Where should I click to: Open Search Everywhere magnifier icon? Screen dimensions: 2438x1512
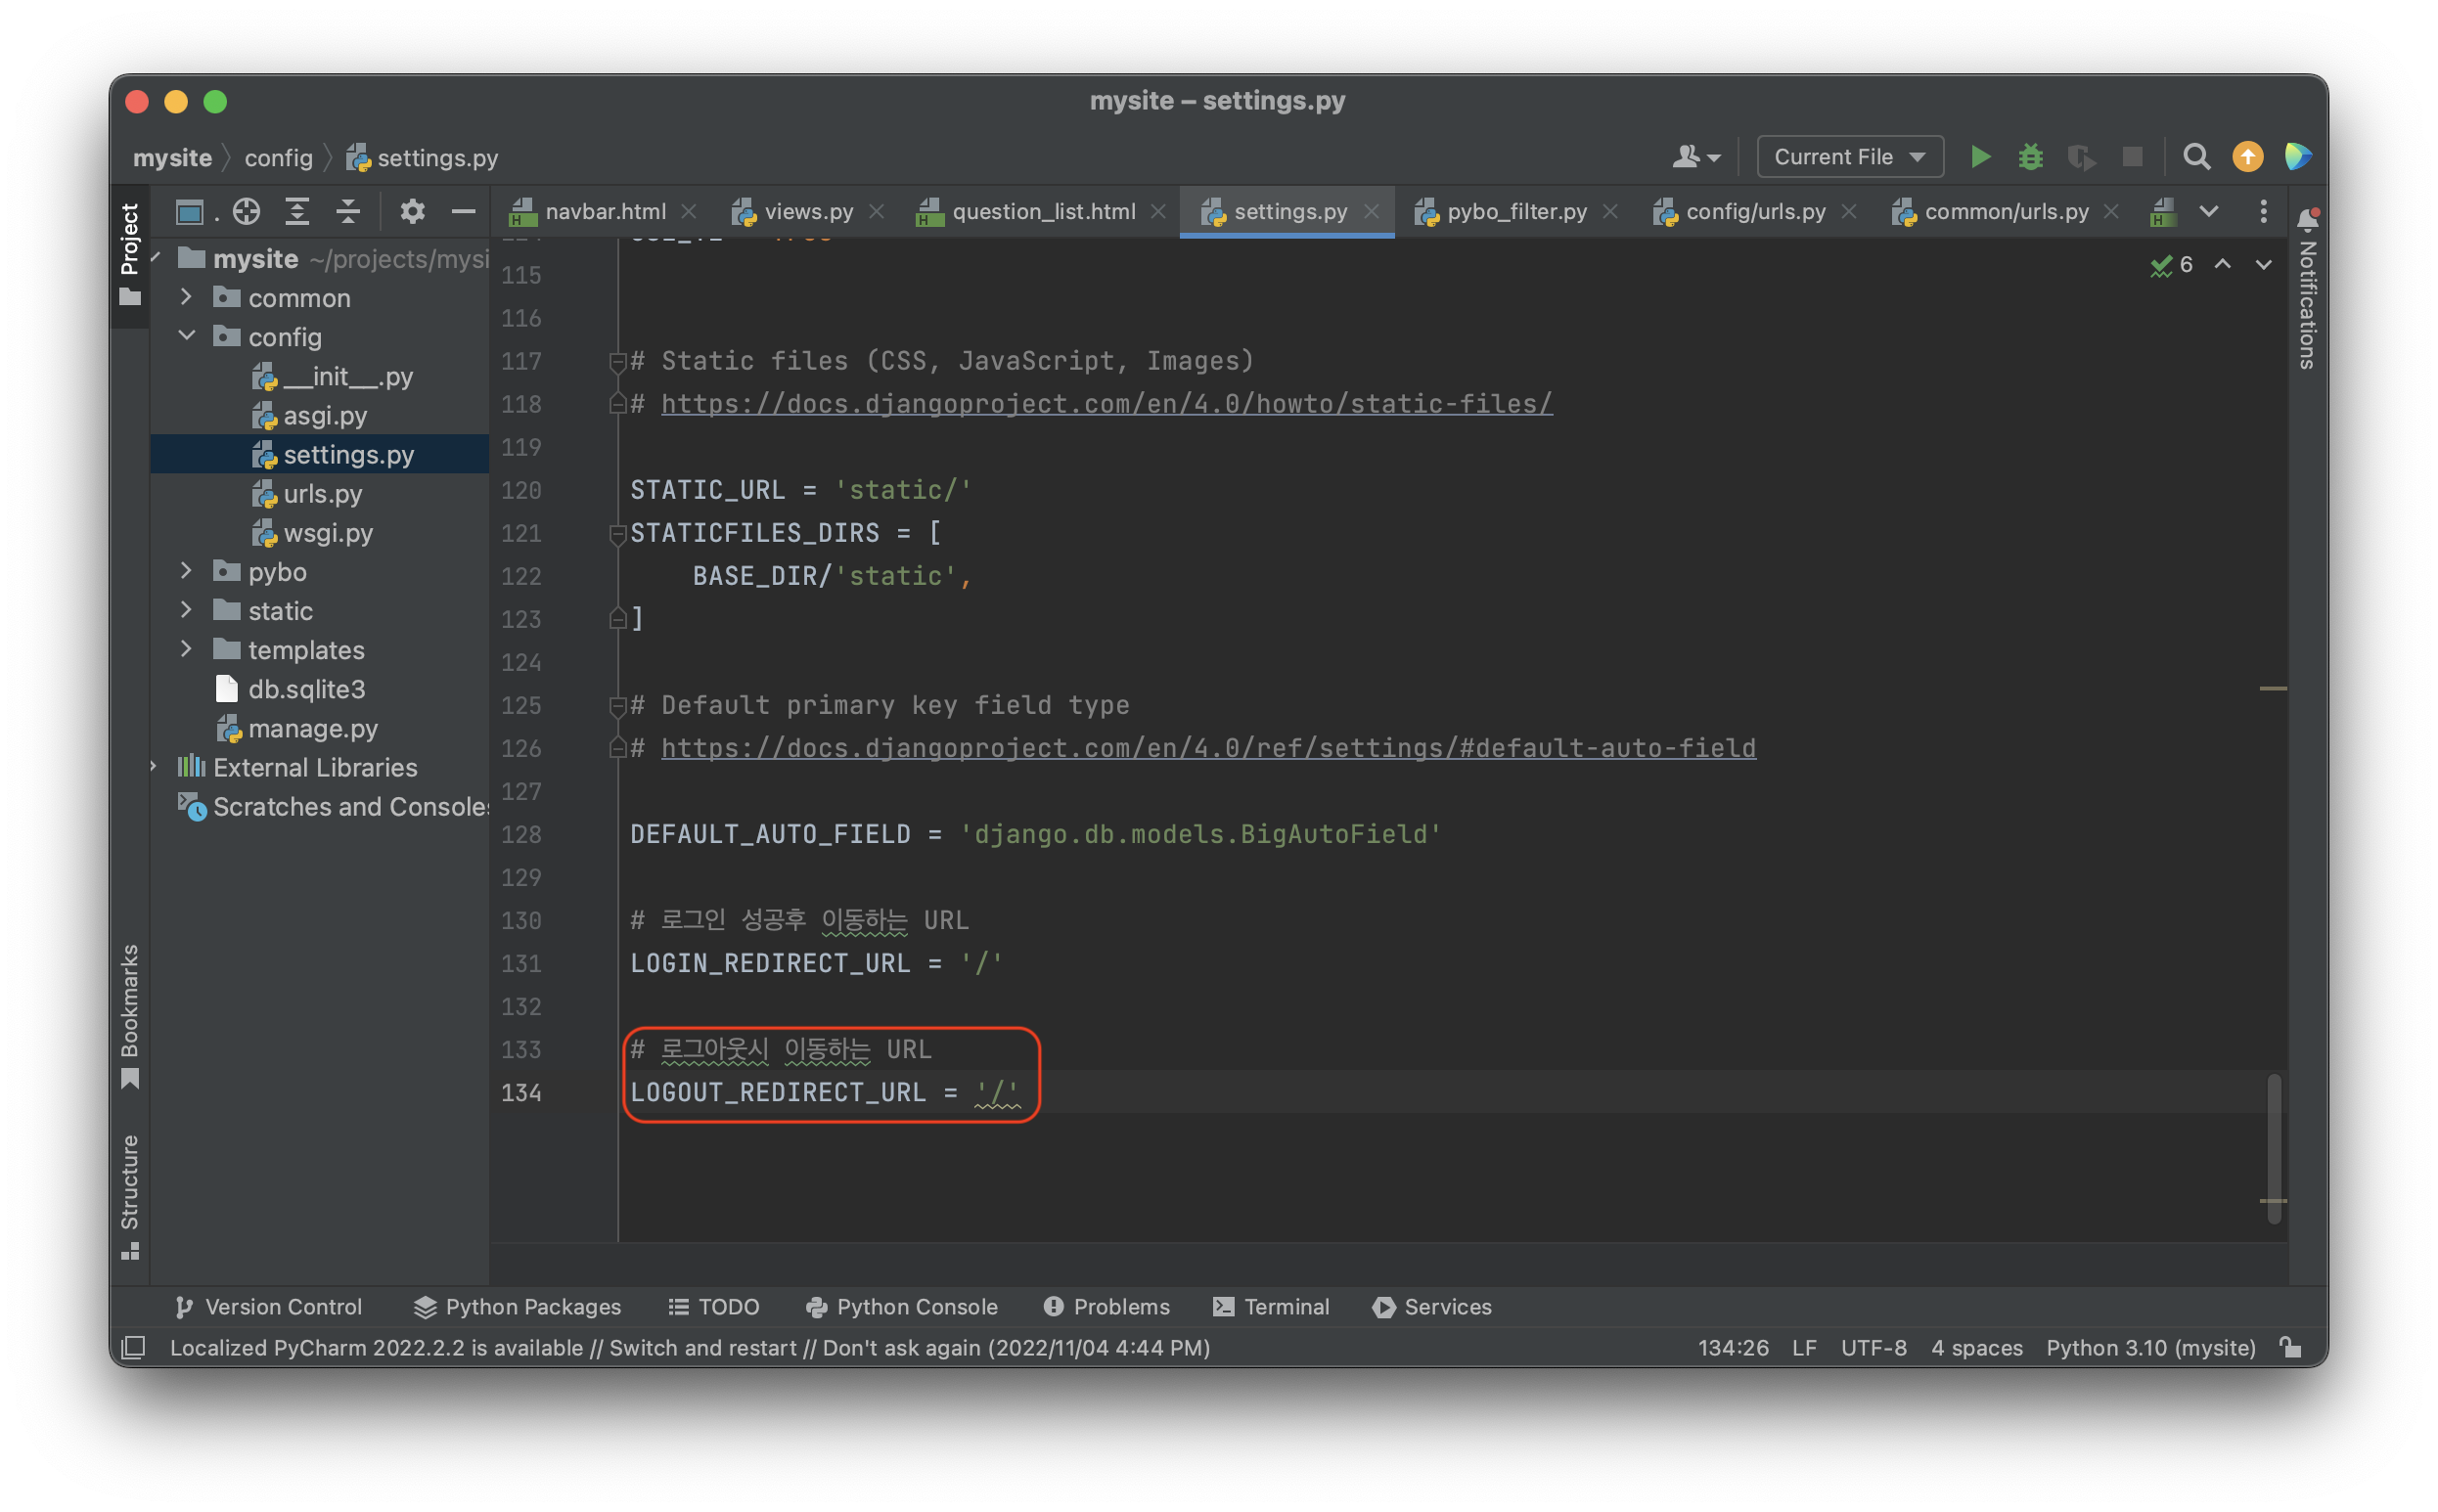(x=2196, y=157)
